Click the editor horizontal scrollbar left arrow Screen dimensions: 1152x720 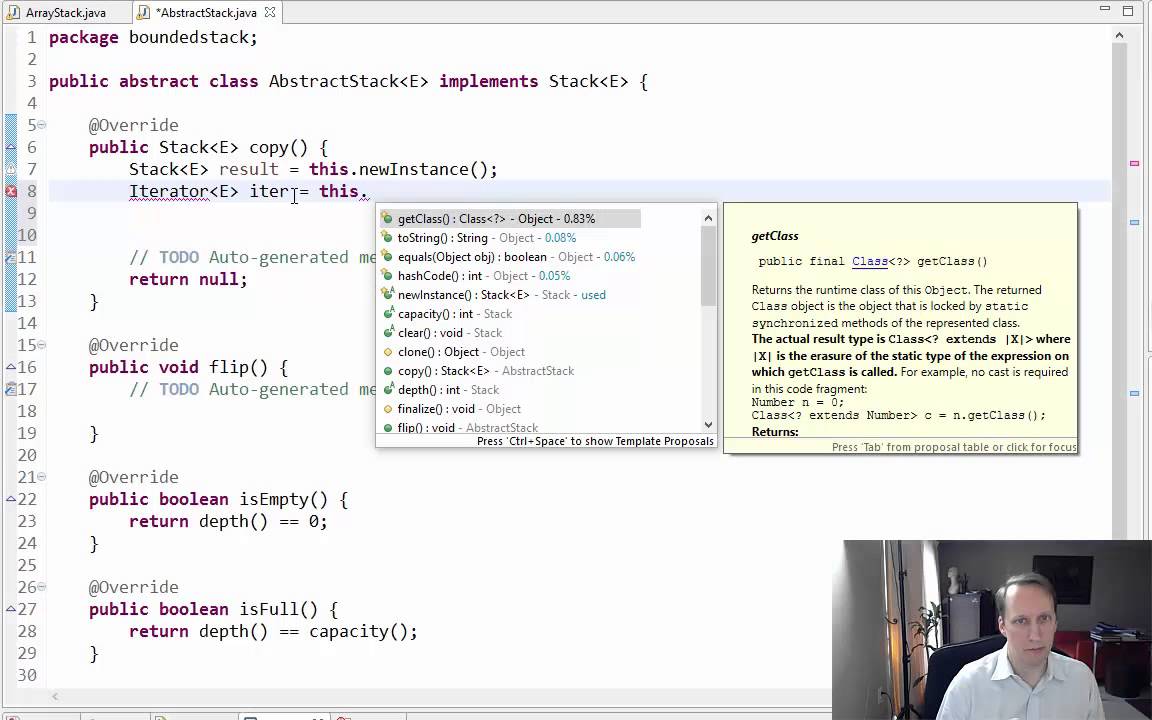[54, 696]
